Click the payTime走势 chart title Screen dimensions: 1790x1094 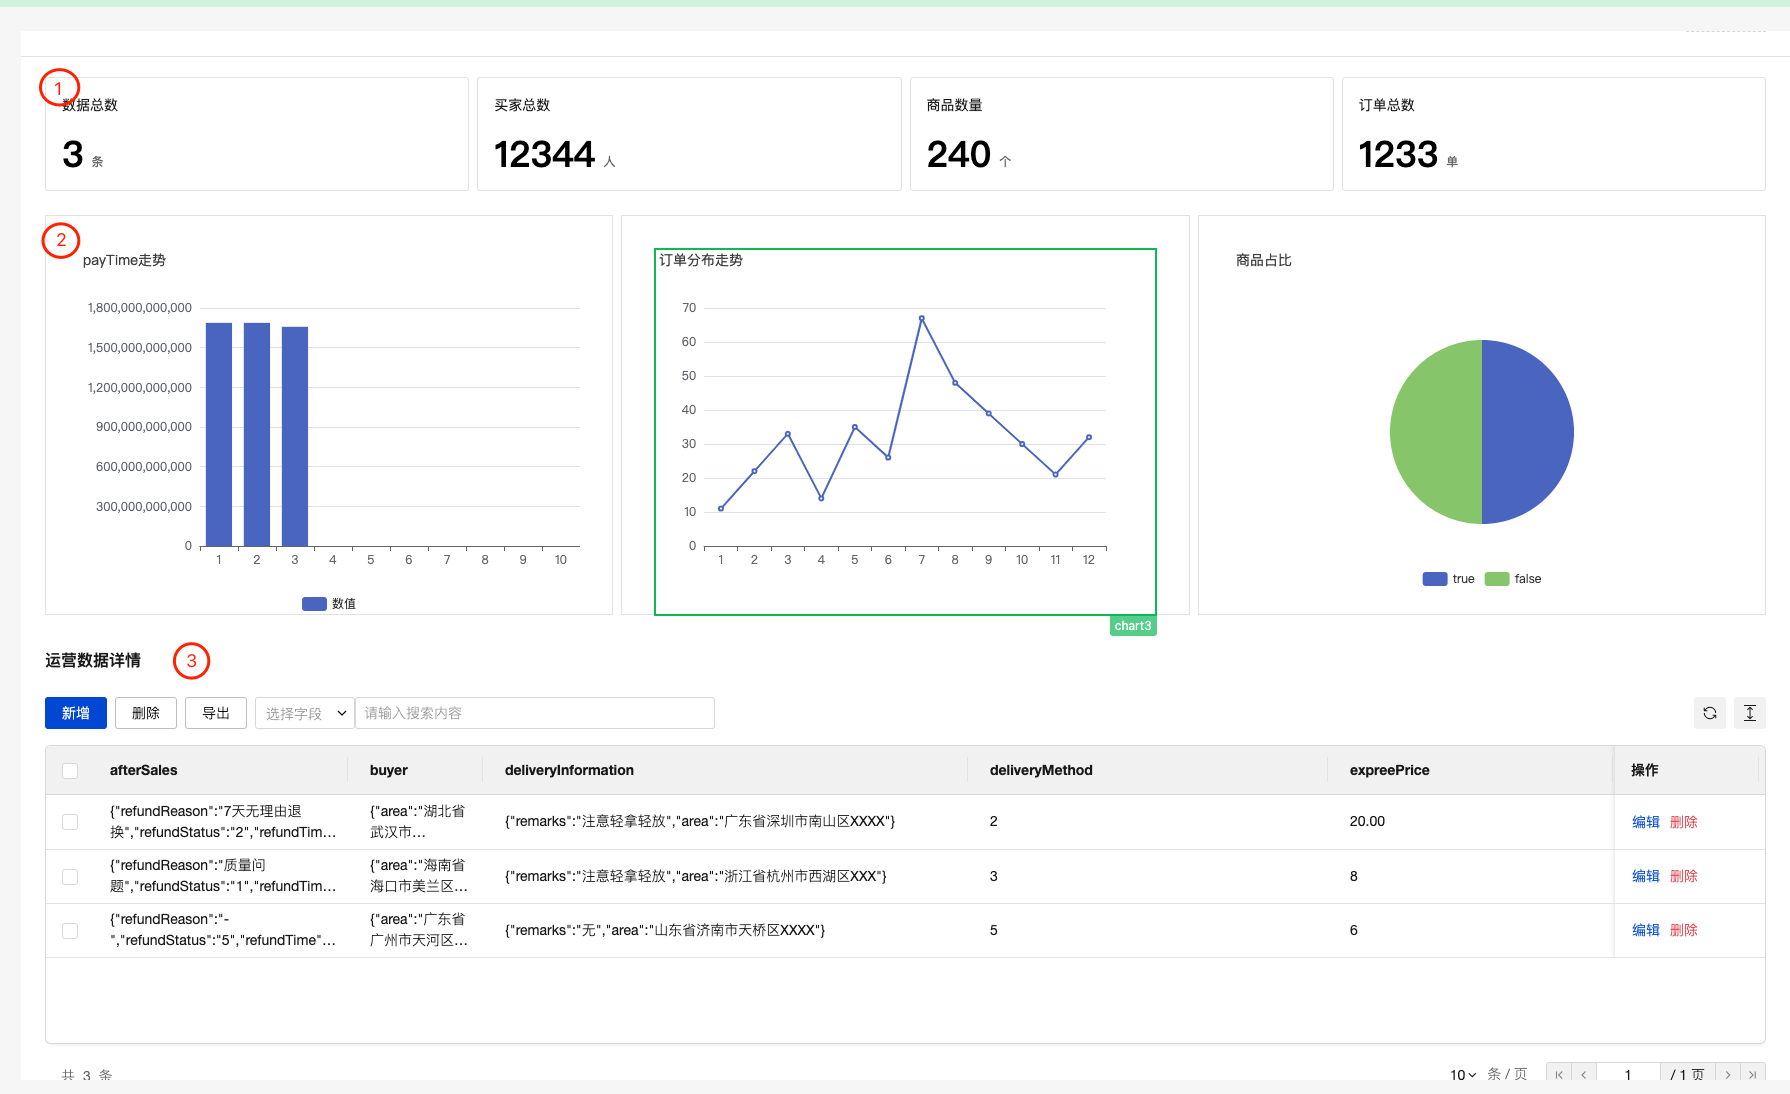pyautogui.click(x=124, y=260)
